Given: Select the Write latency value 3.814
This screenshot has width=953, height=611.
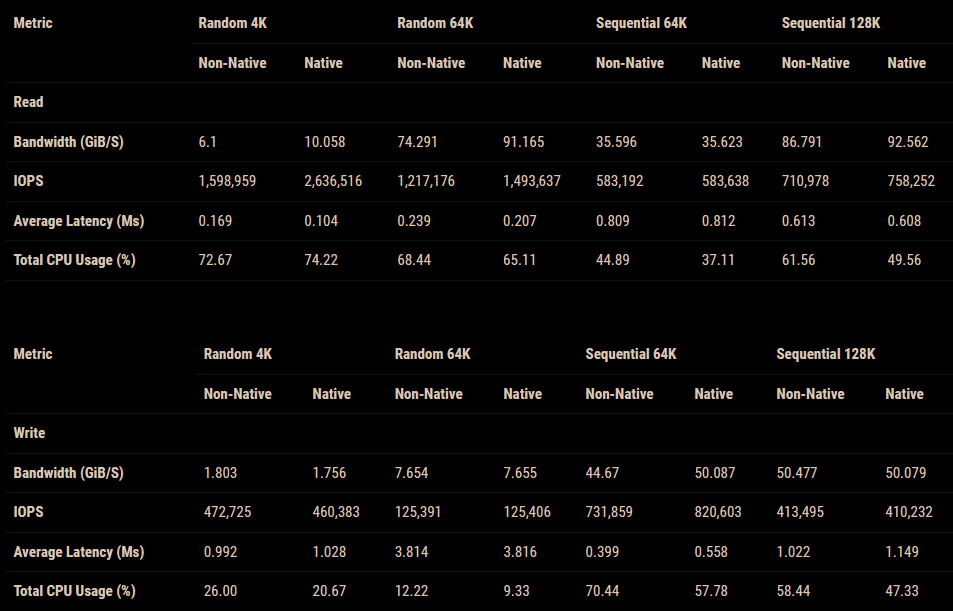Looking at the screenshot, I should 411,552.
